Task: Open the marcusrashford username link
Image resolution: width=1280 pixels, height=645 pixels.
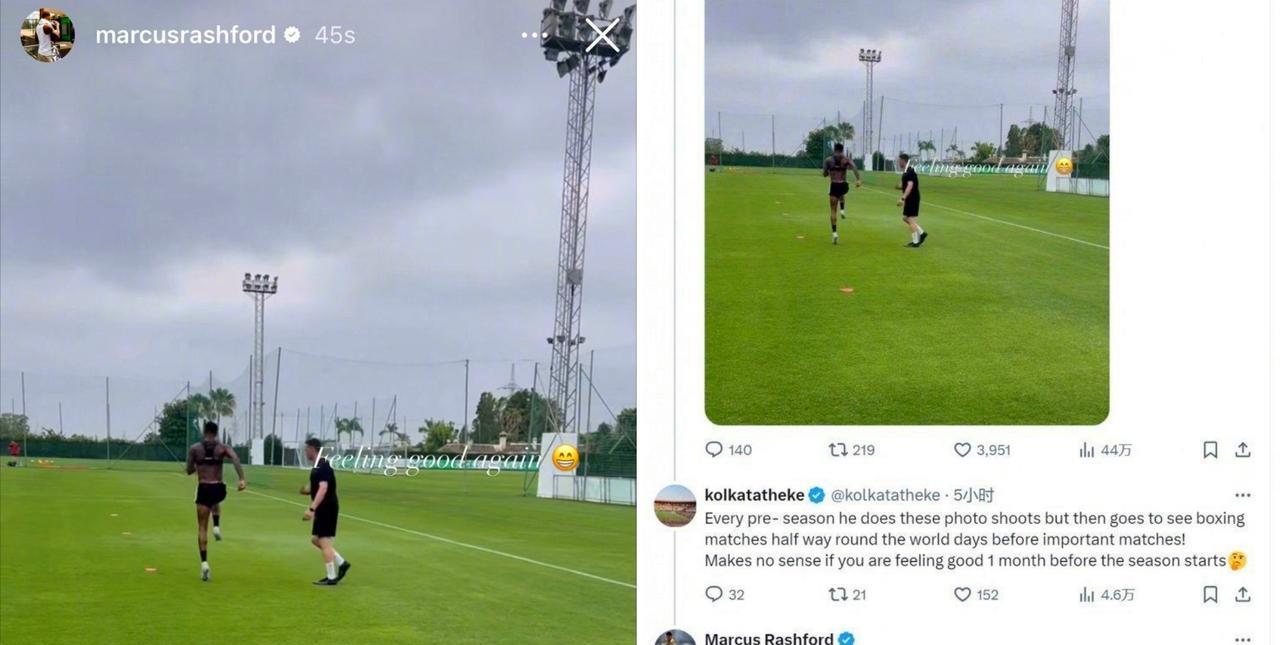Action: click(x=185, y=35)
